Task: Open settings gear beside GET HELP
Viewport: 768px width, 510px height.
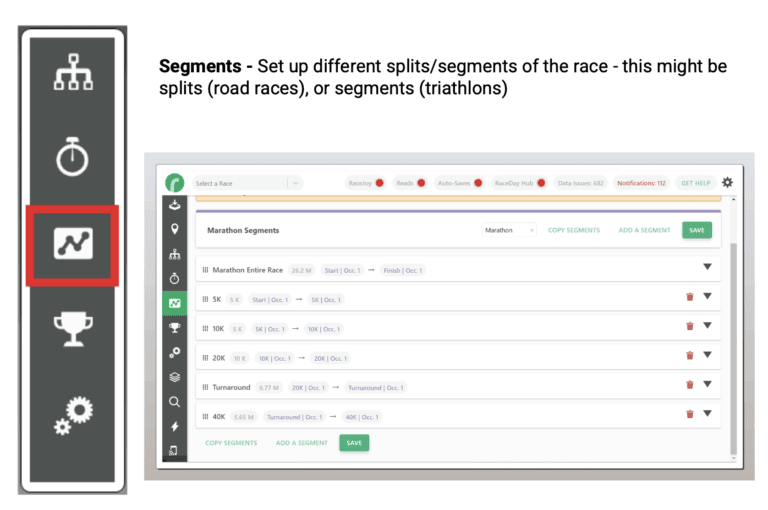Action: point(727,183)
